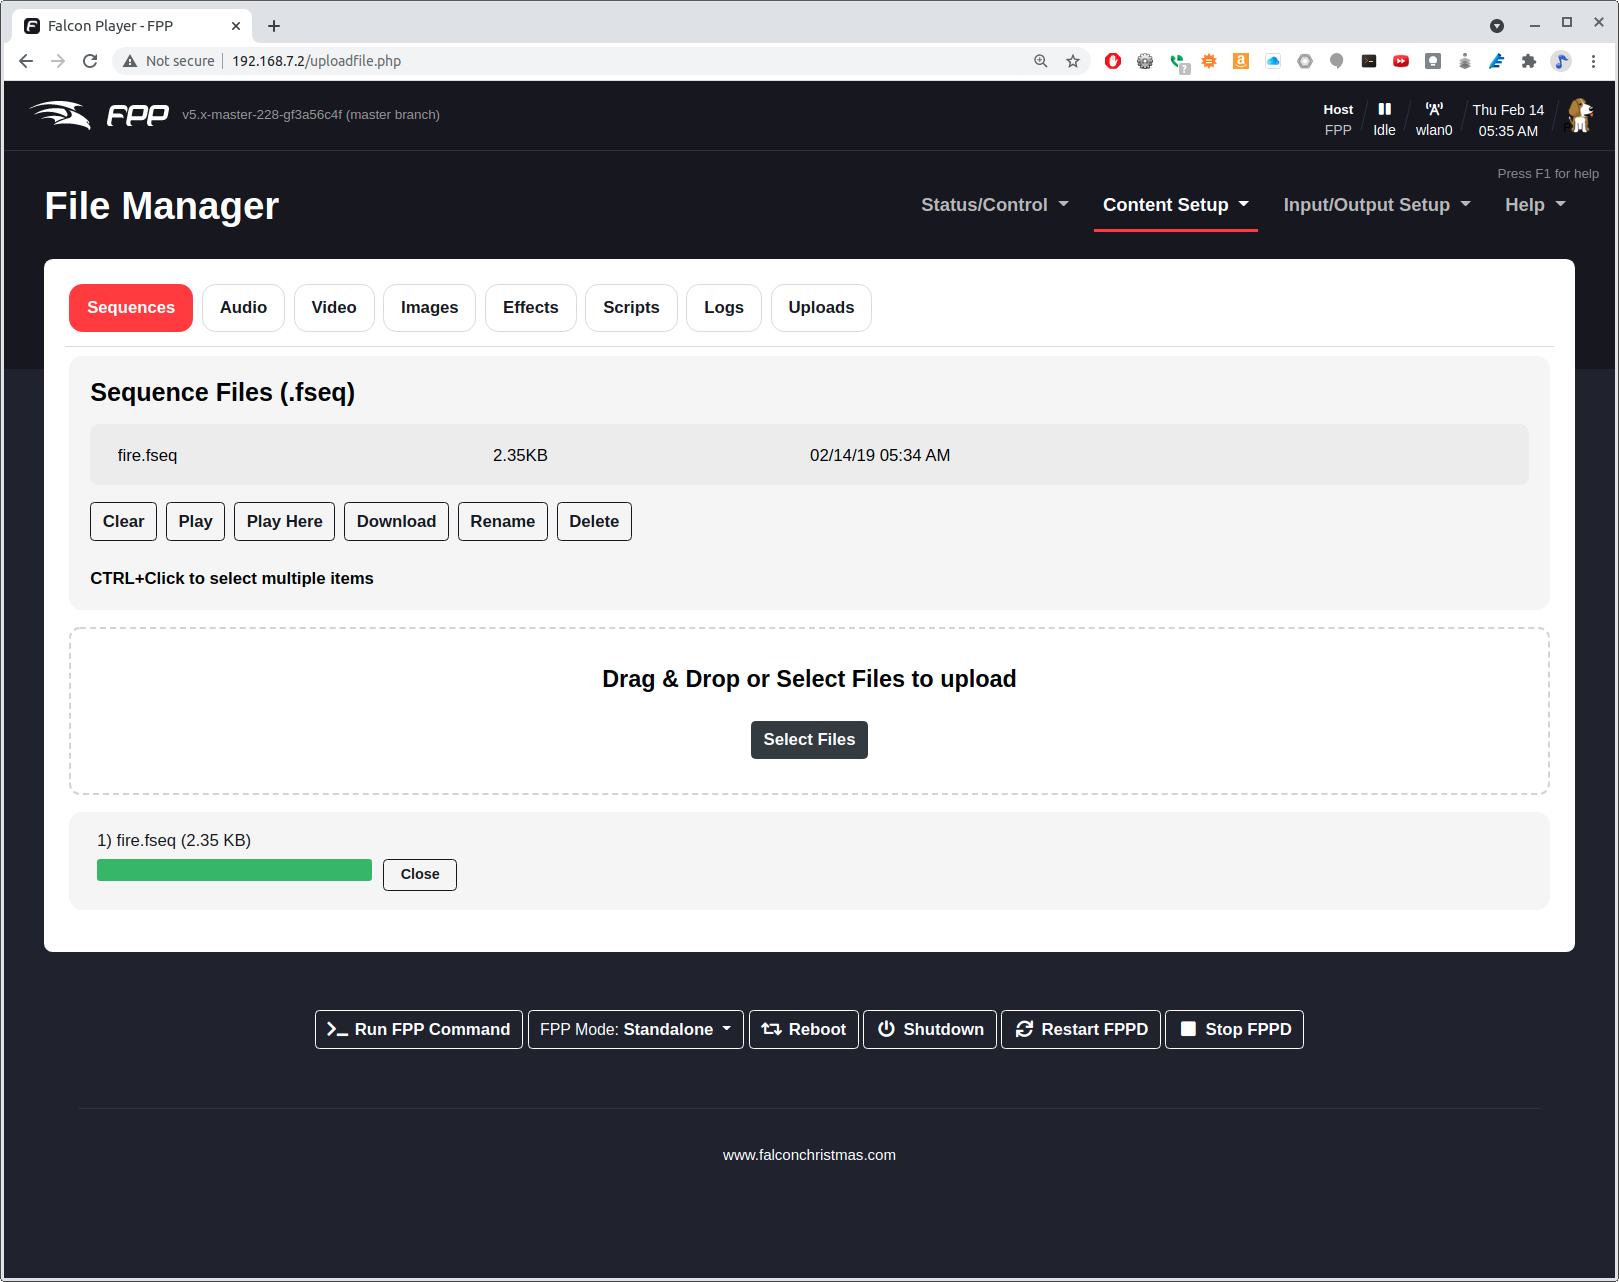Image resolution: width=1619 pixels, height=1282 pixels.
Task: Click the terminal icon on Run FPP Command
Action: [336, 1029]
